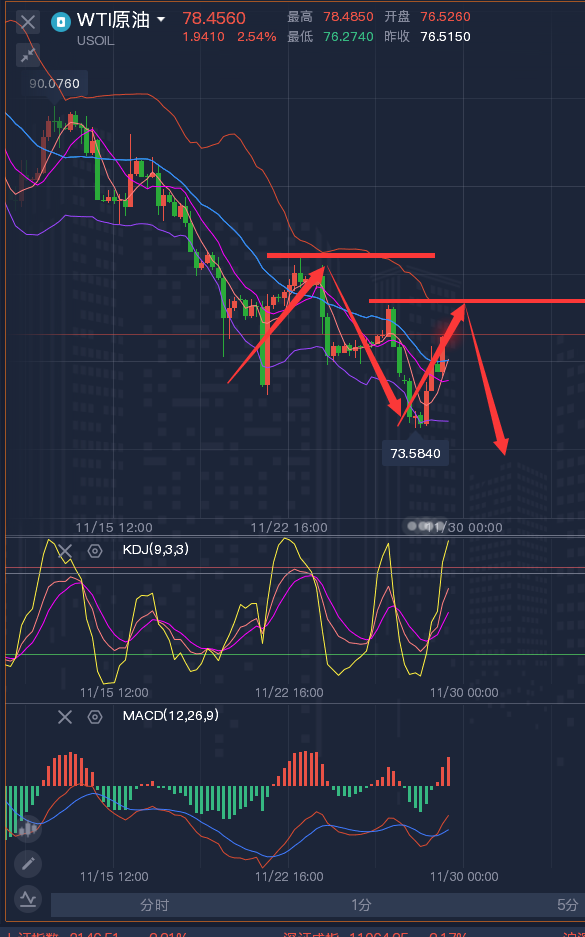Click the 78.4560 current price

(214, 19)
